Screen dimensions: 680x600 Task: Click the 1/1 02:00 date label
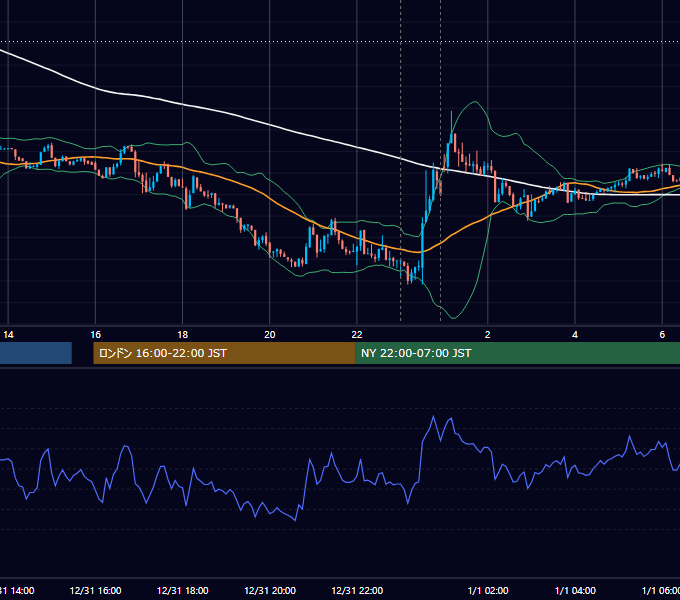pos(488,590)
